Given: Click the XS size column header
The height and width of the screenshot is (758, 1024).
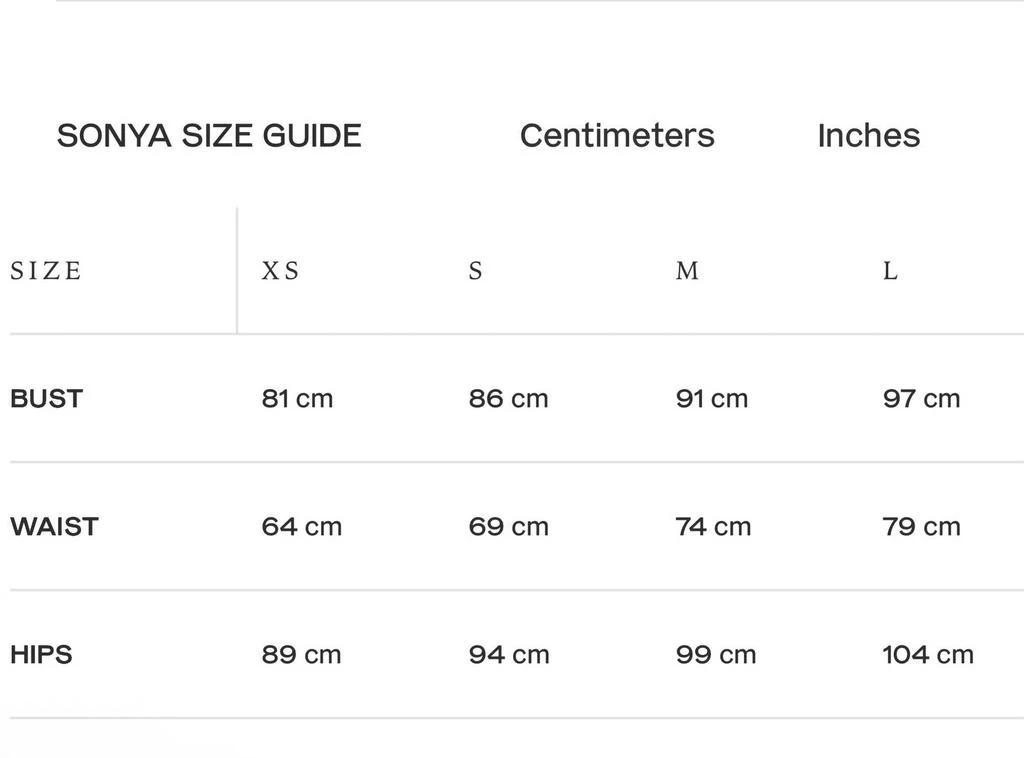Looking at the screenshot, I should point(280,271).
